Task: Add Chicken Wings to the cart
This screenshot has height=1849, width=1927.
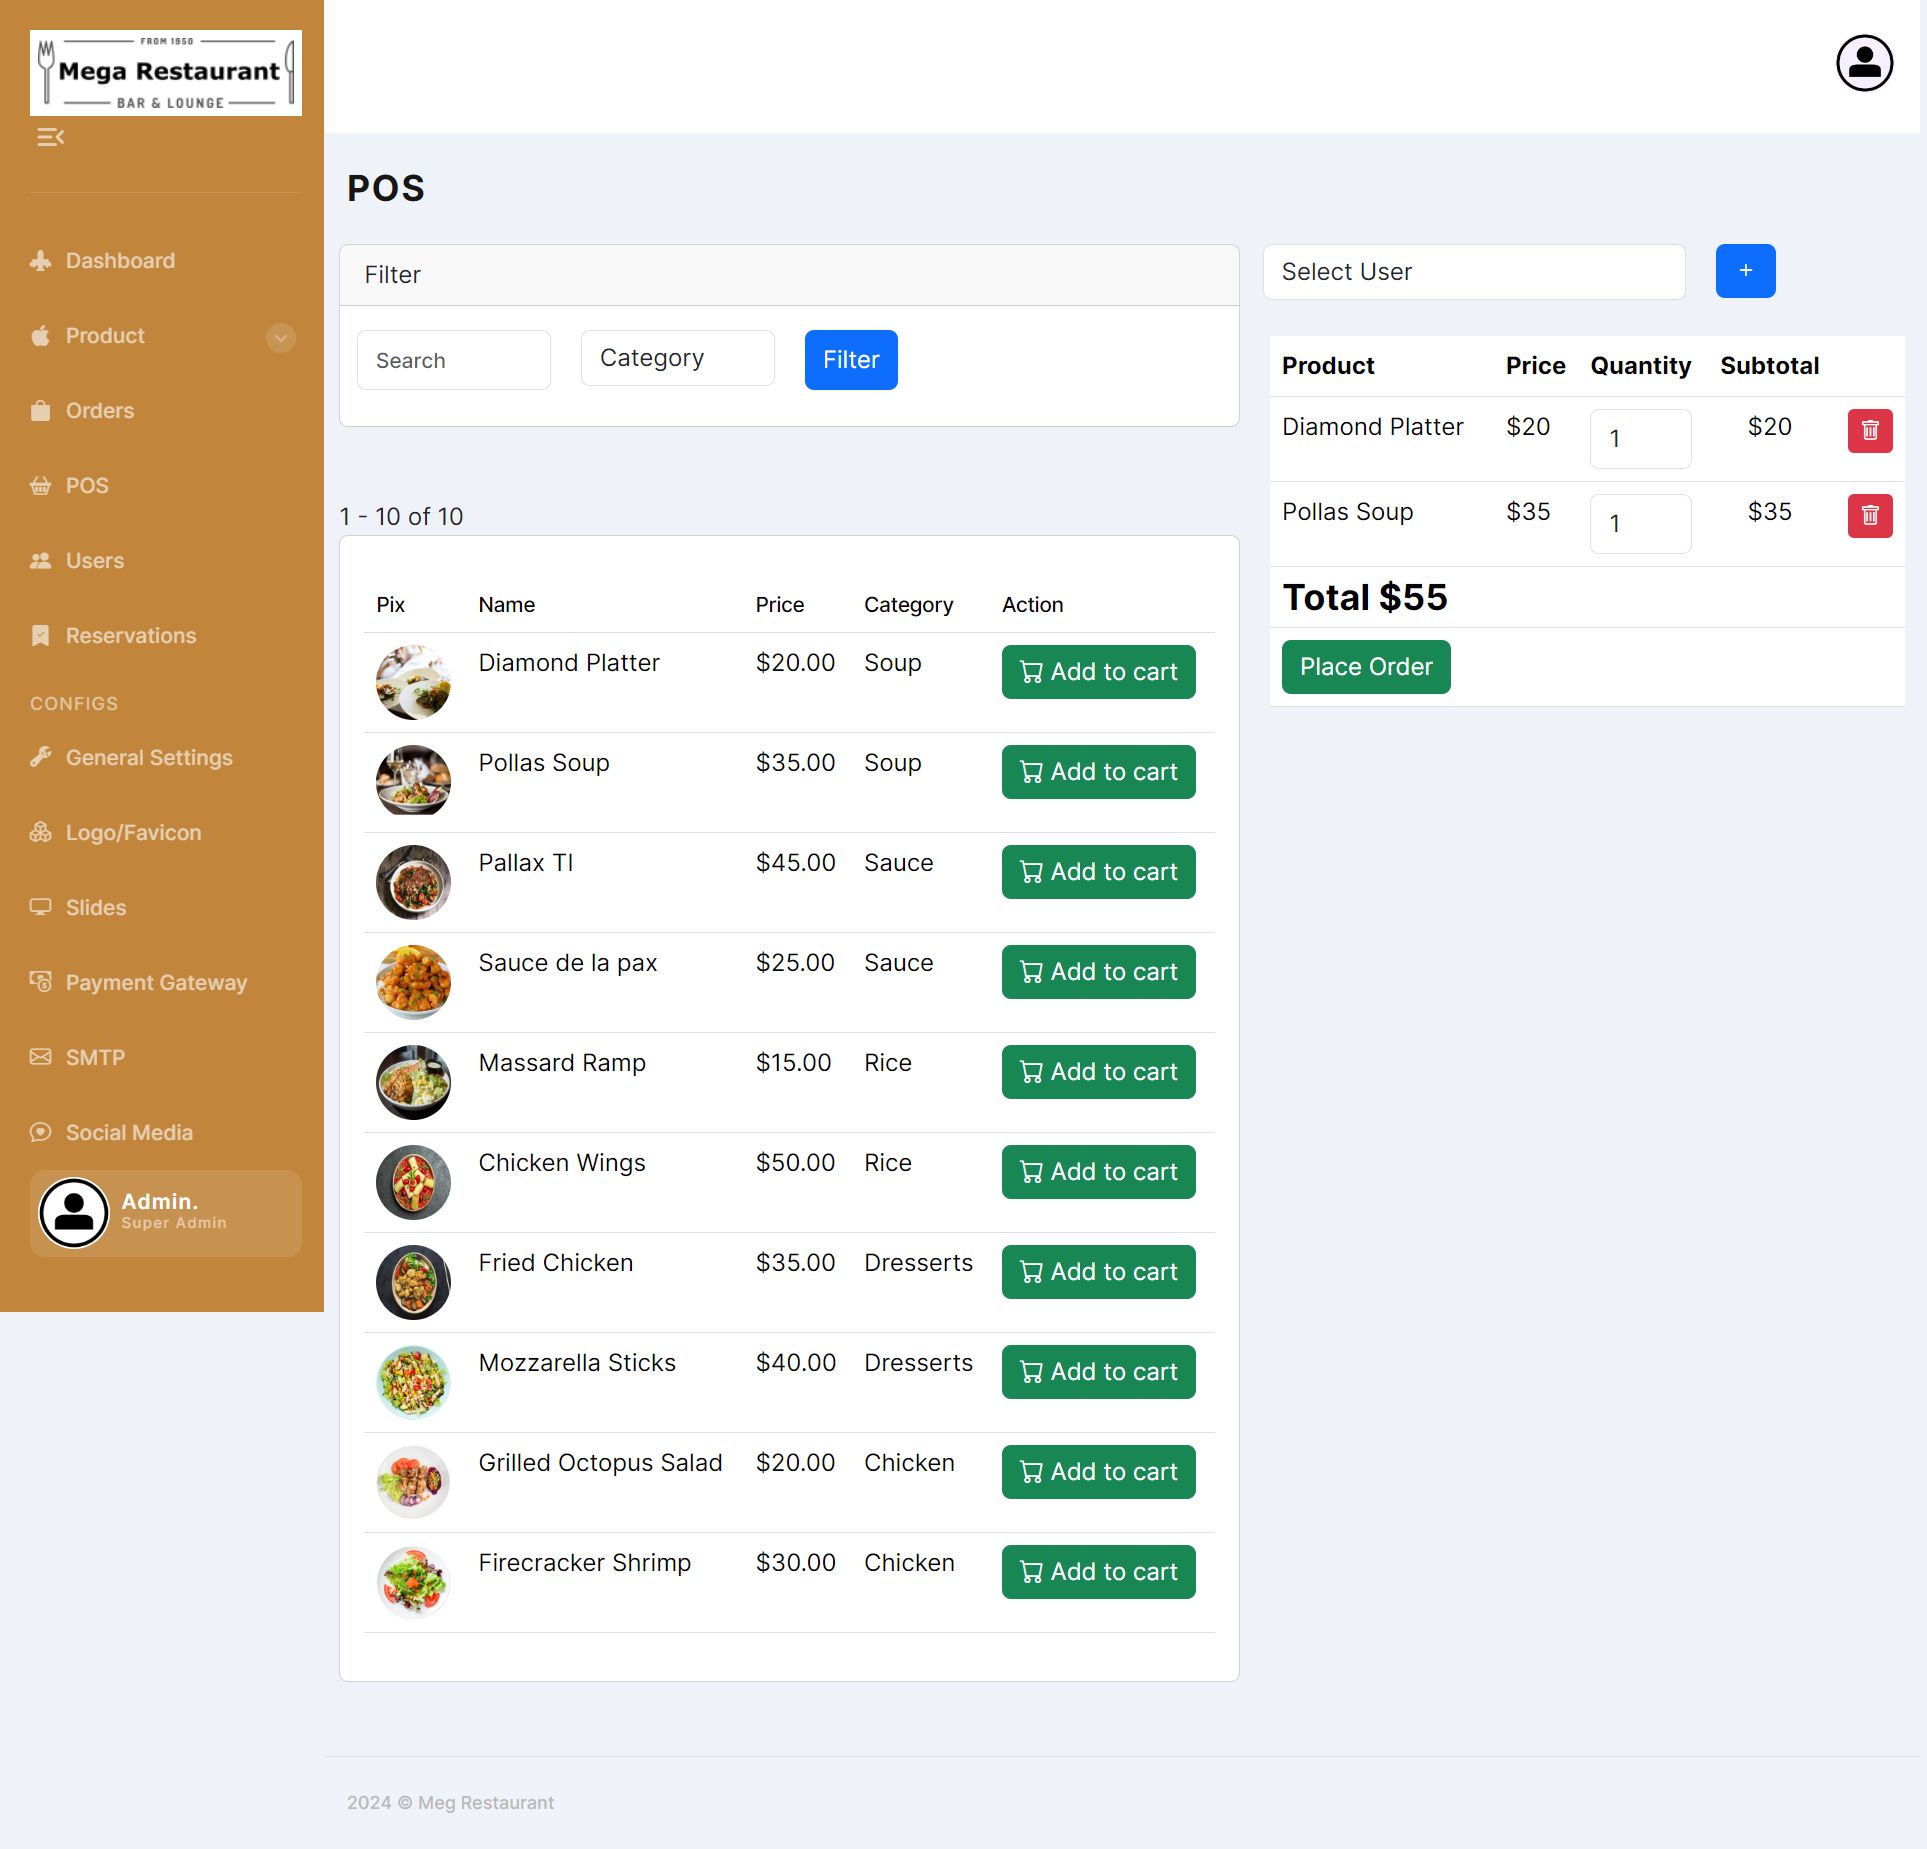Action: tap(1097, 1172)
